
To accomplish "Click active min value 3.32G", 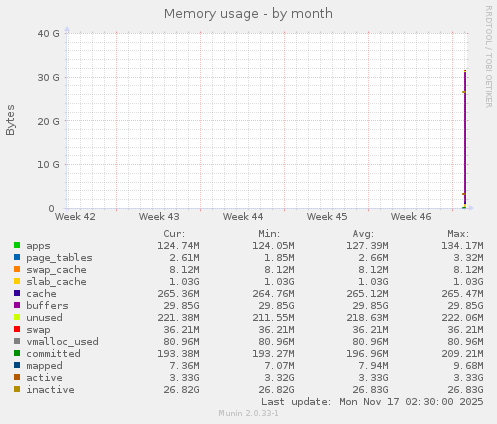I will (279, 378).
